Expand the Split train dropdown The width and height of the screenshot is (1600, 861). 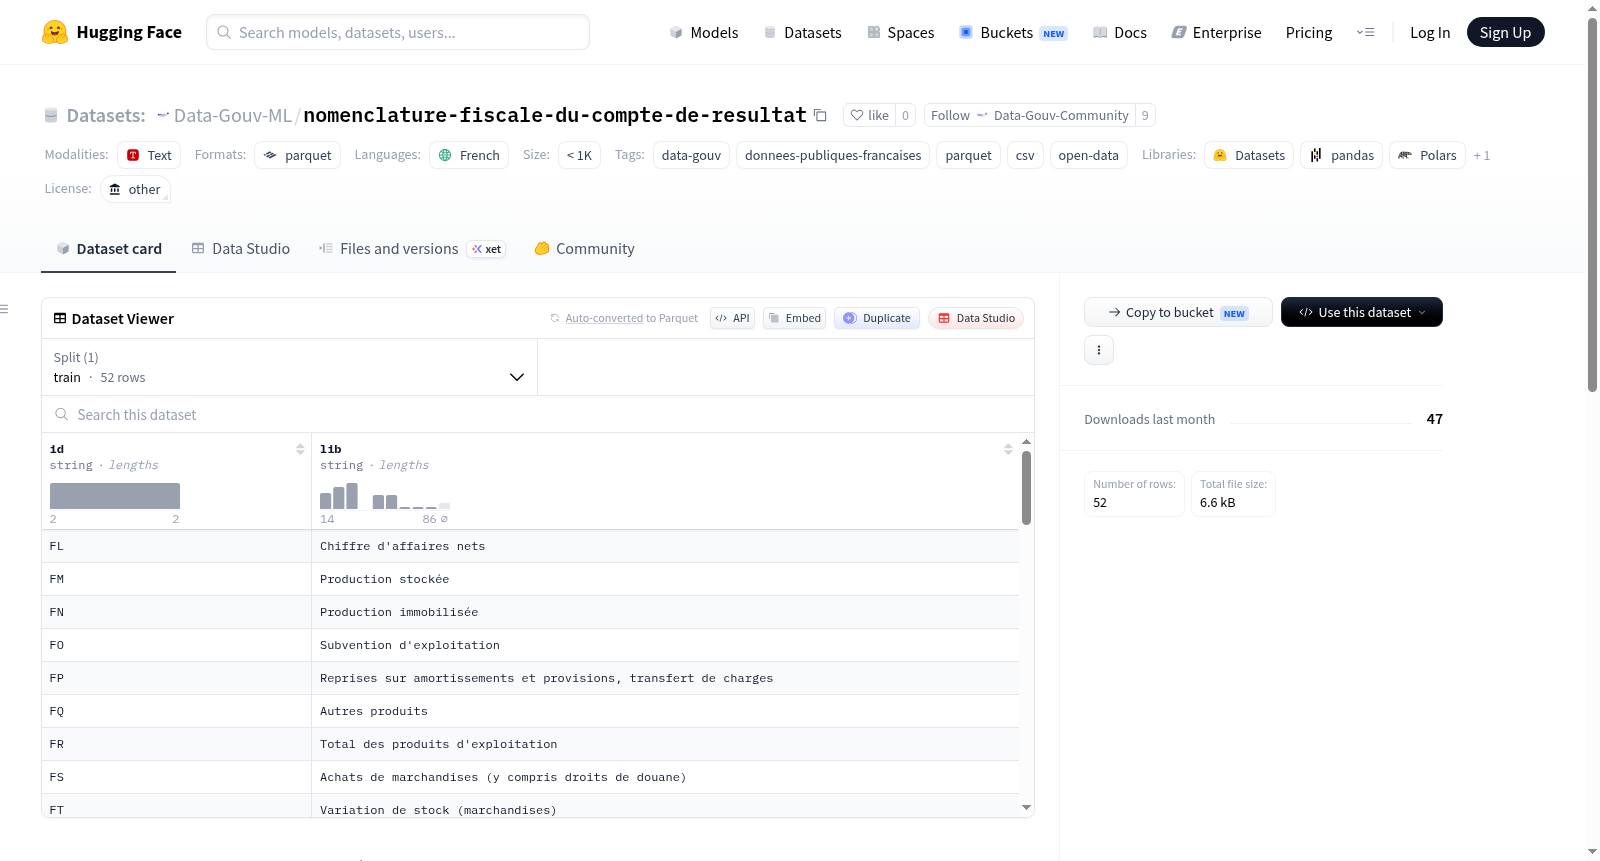[x=290, y=367]
